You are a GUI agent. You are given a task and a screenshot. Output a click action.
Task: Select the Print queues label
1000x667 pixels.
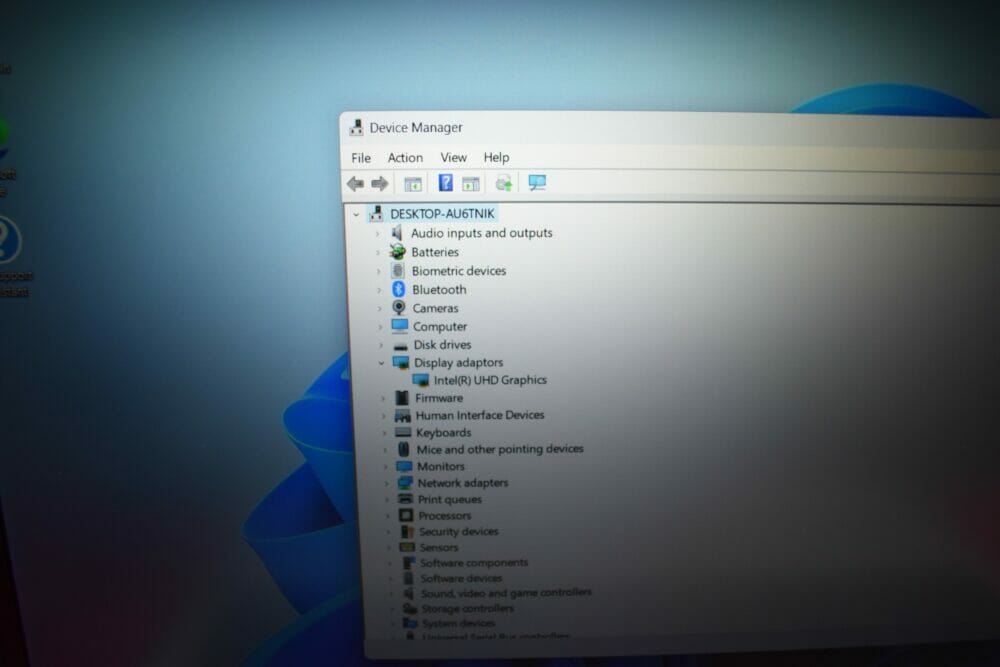(450, 499)
